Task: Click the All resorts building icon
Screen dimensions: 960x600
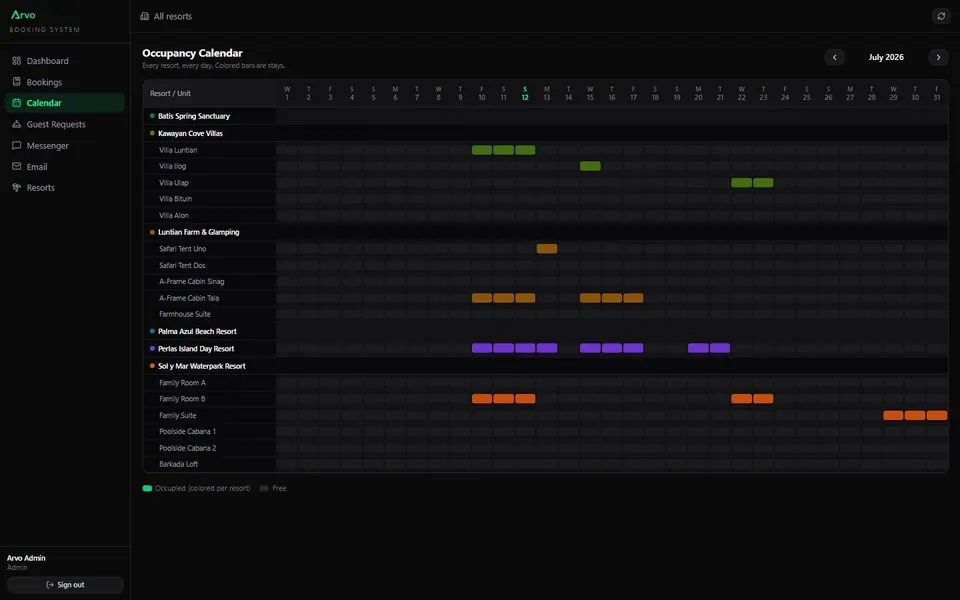Action: pos(144,17)
